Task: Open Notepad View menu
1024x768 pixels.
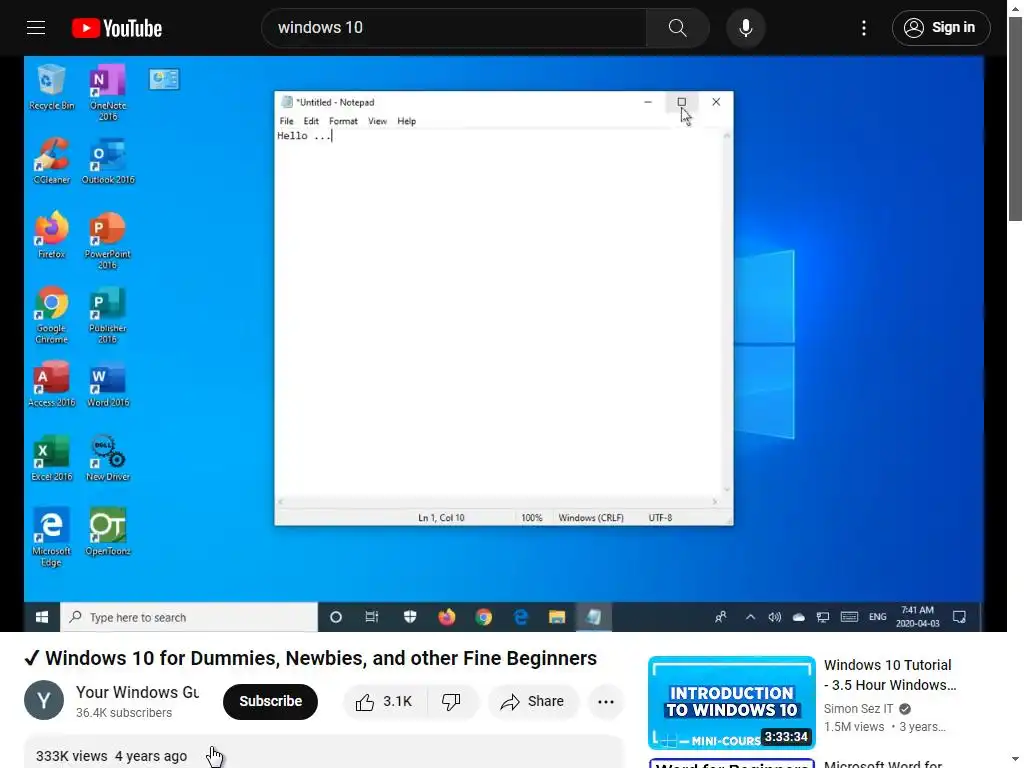Action: coord(377,121)
